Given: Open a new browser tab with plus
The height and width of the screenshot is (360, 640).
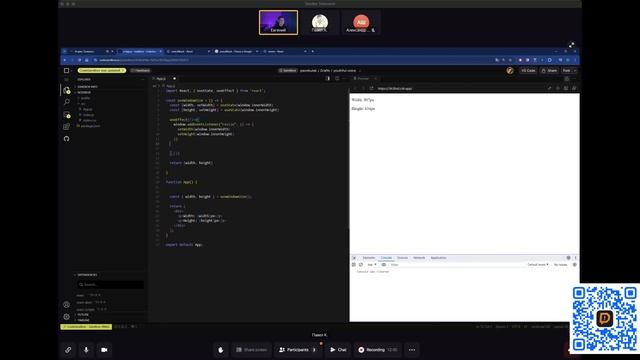Looking at the screenshot, I should pyautogui.click(x=313, y=51).
